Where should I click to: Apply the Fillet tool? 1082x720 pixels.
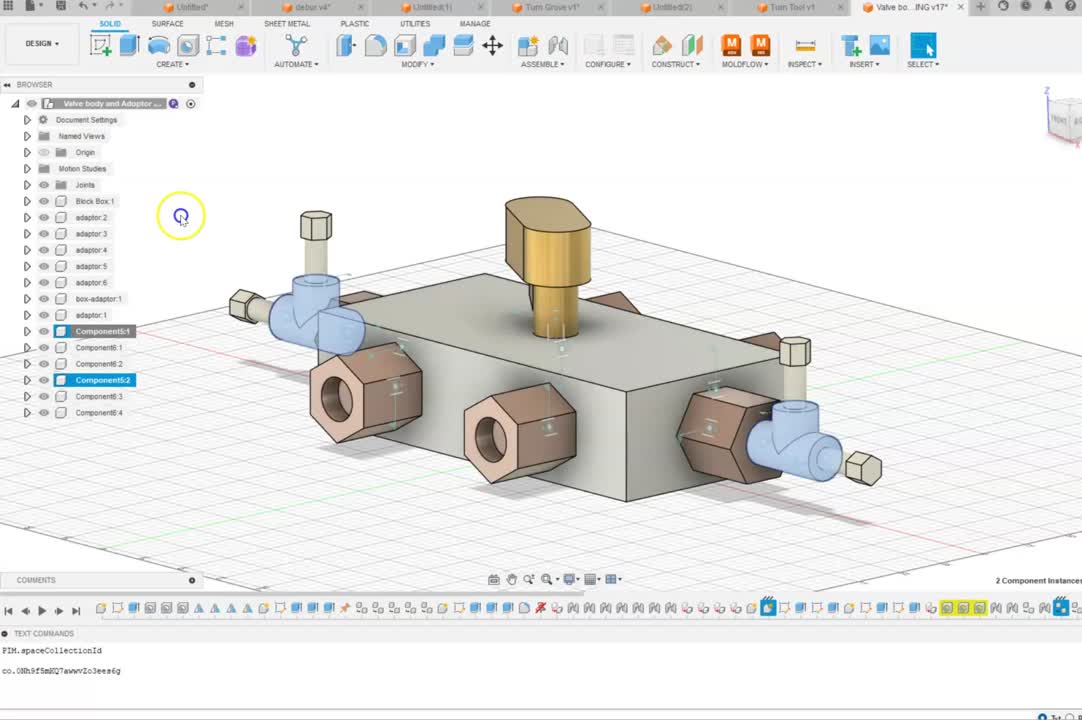point(375,46)
